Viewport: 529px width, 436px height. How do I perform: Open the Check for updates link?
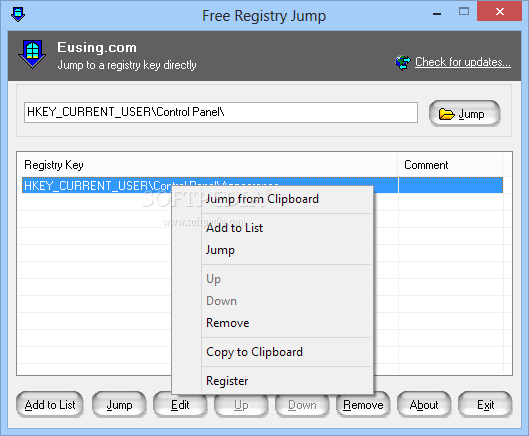pos(463,62)
